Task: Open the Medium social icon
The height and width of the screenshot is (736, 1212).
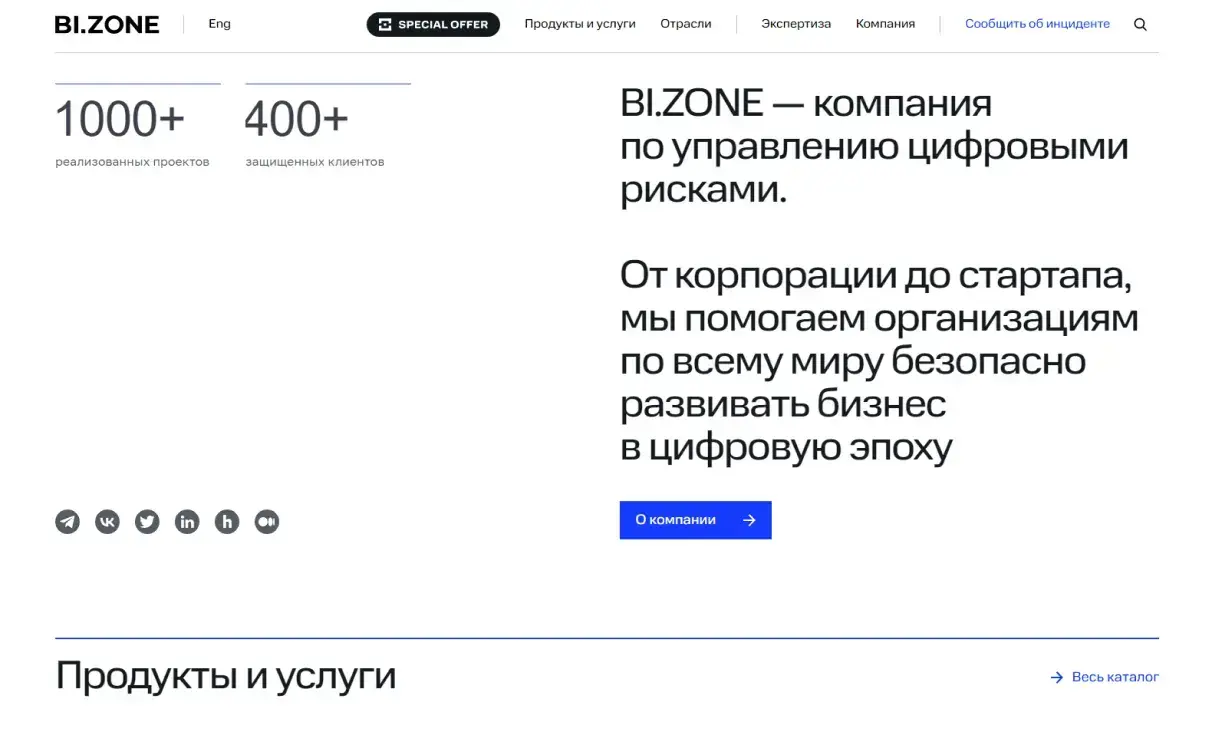Action: (267, 521)
